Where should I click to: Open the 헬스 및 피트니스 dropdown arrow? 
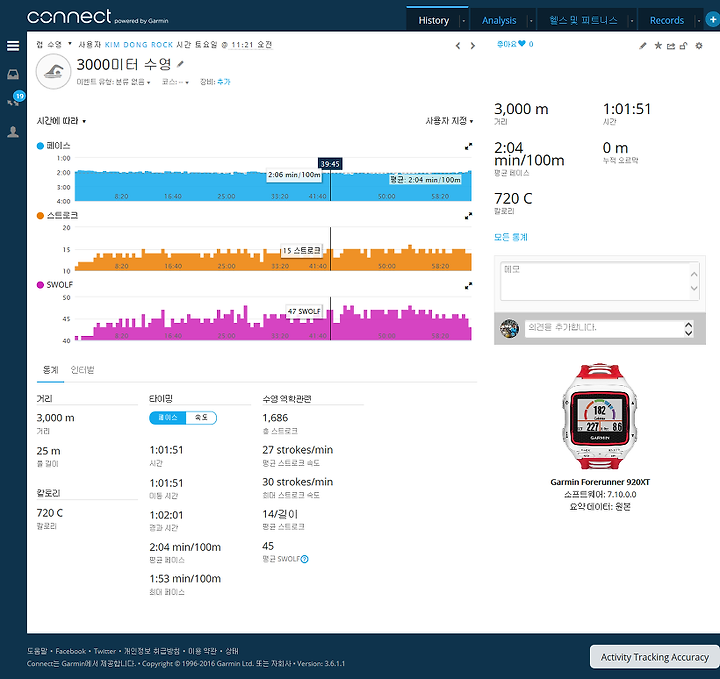point(632,21)
